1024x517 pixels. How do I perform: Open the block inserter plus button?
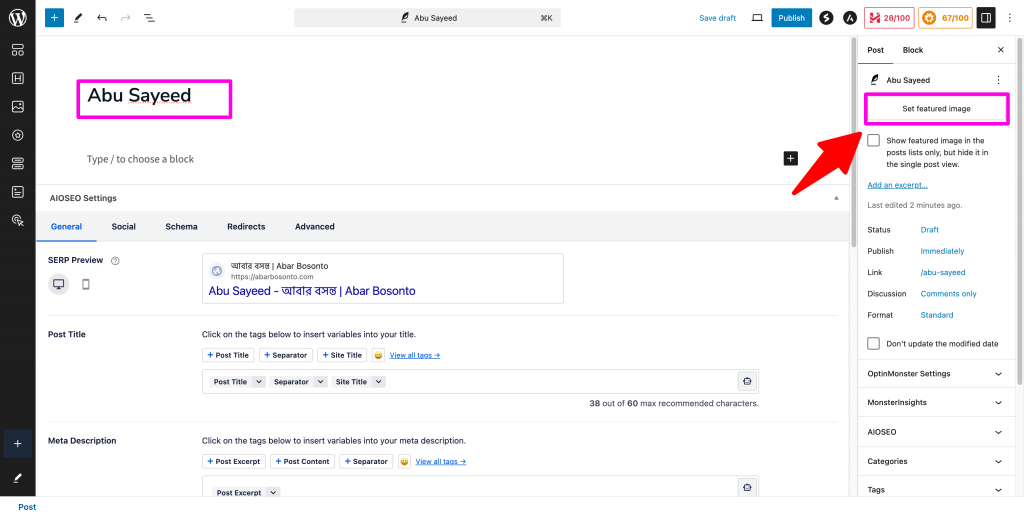tap(53, 18)
